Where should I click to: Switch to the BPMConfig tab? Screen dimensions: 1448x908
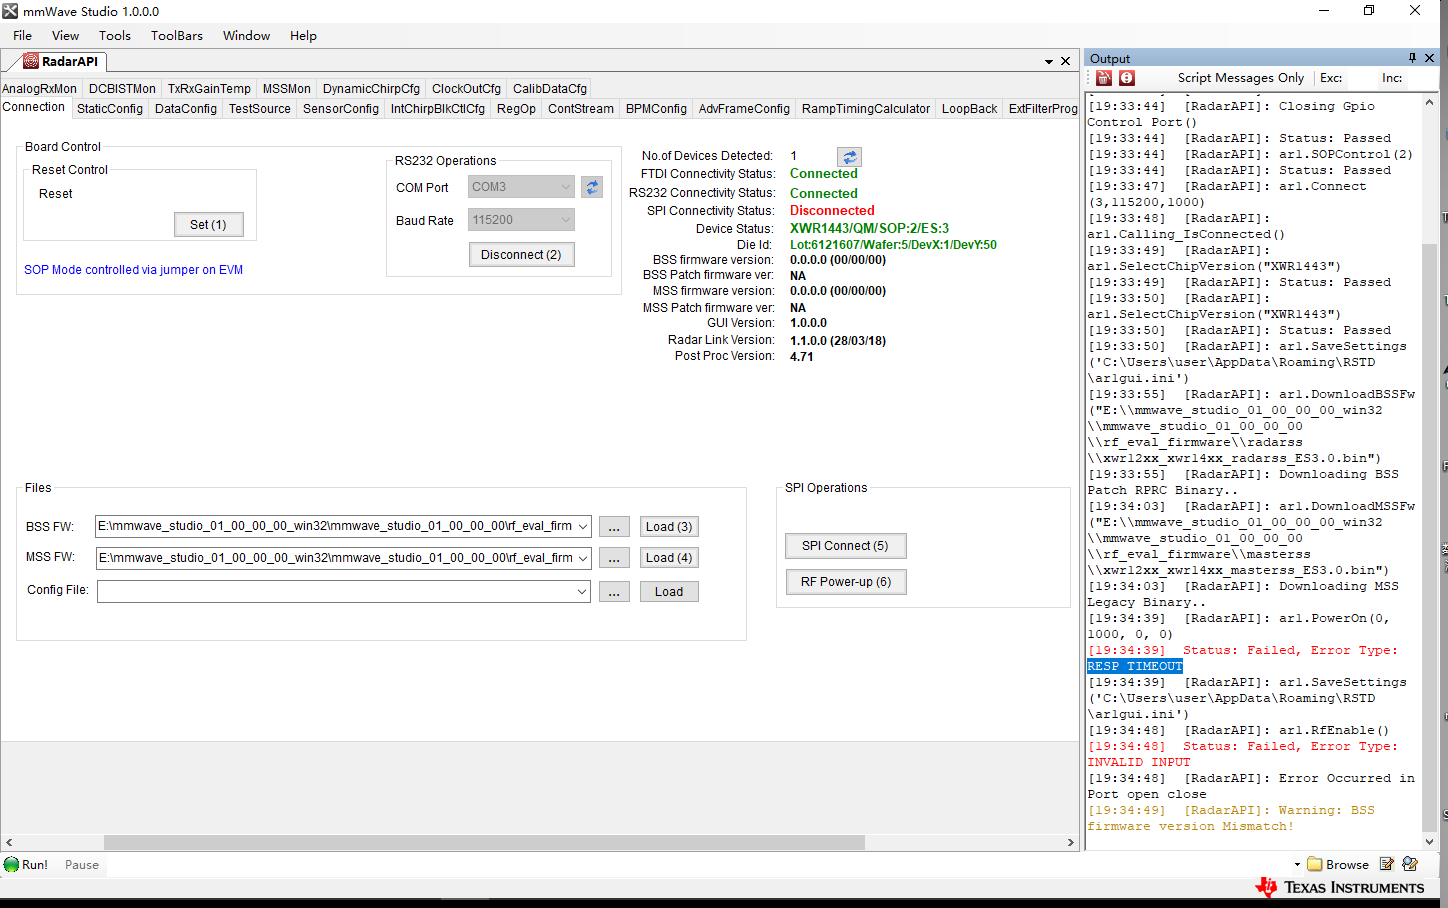(x=656, y=109)
